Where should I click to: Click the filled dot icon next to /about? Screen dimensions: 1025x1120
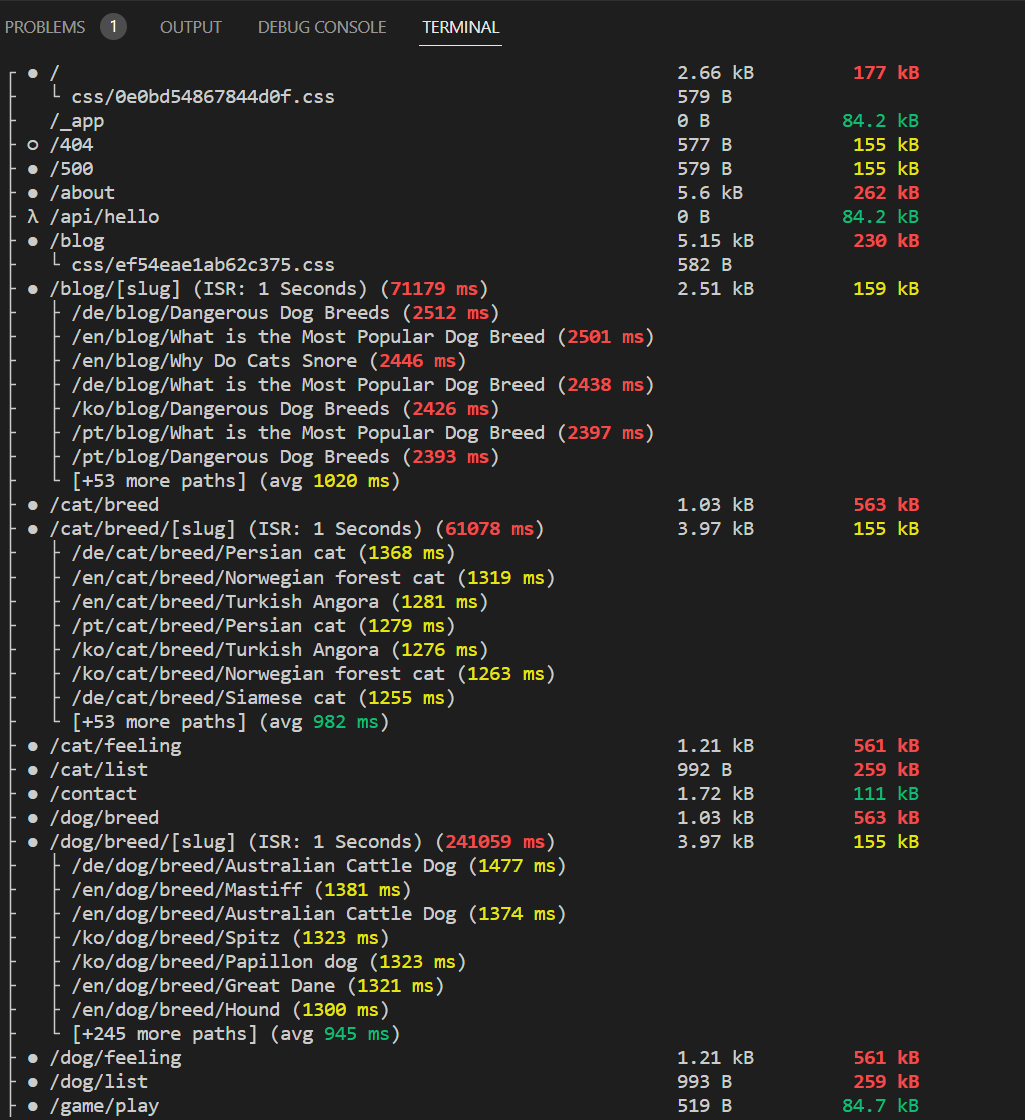tap(31, 192)
